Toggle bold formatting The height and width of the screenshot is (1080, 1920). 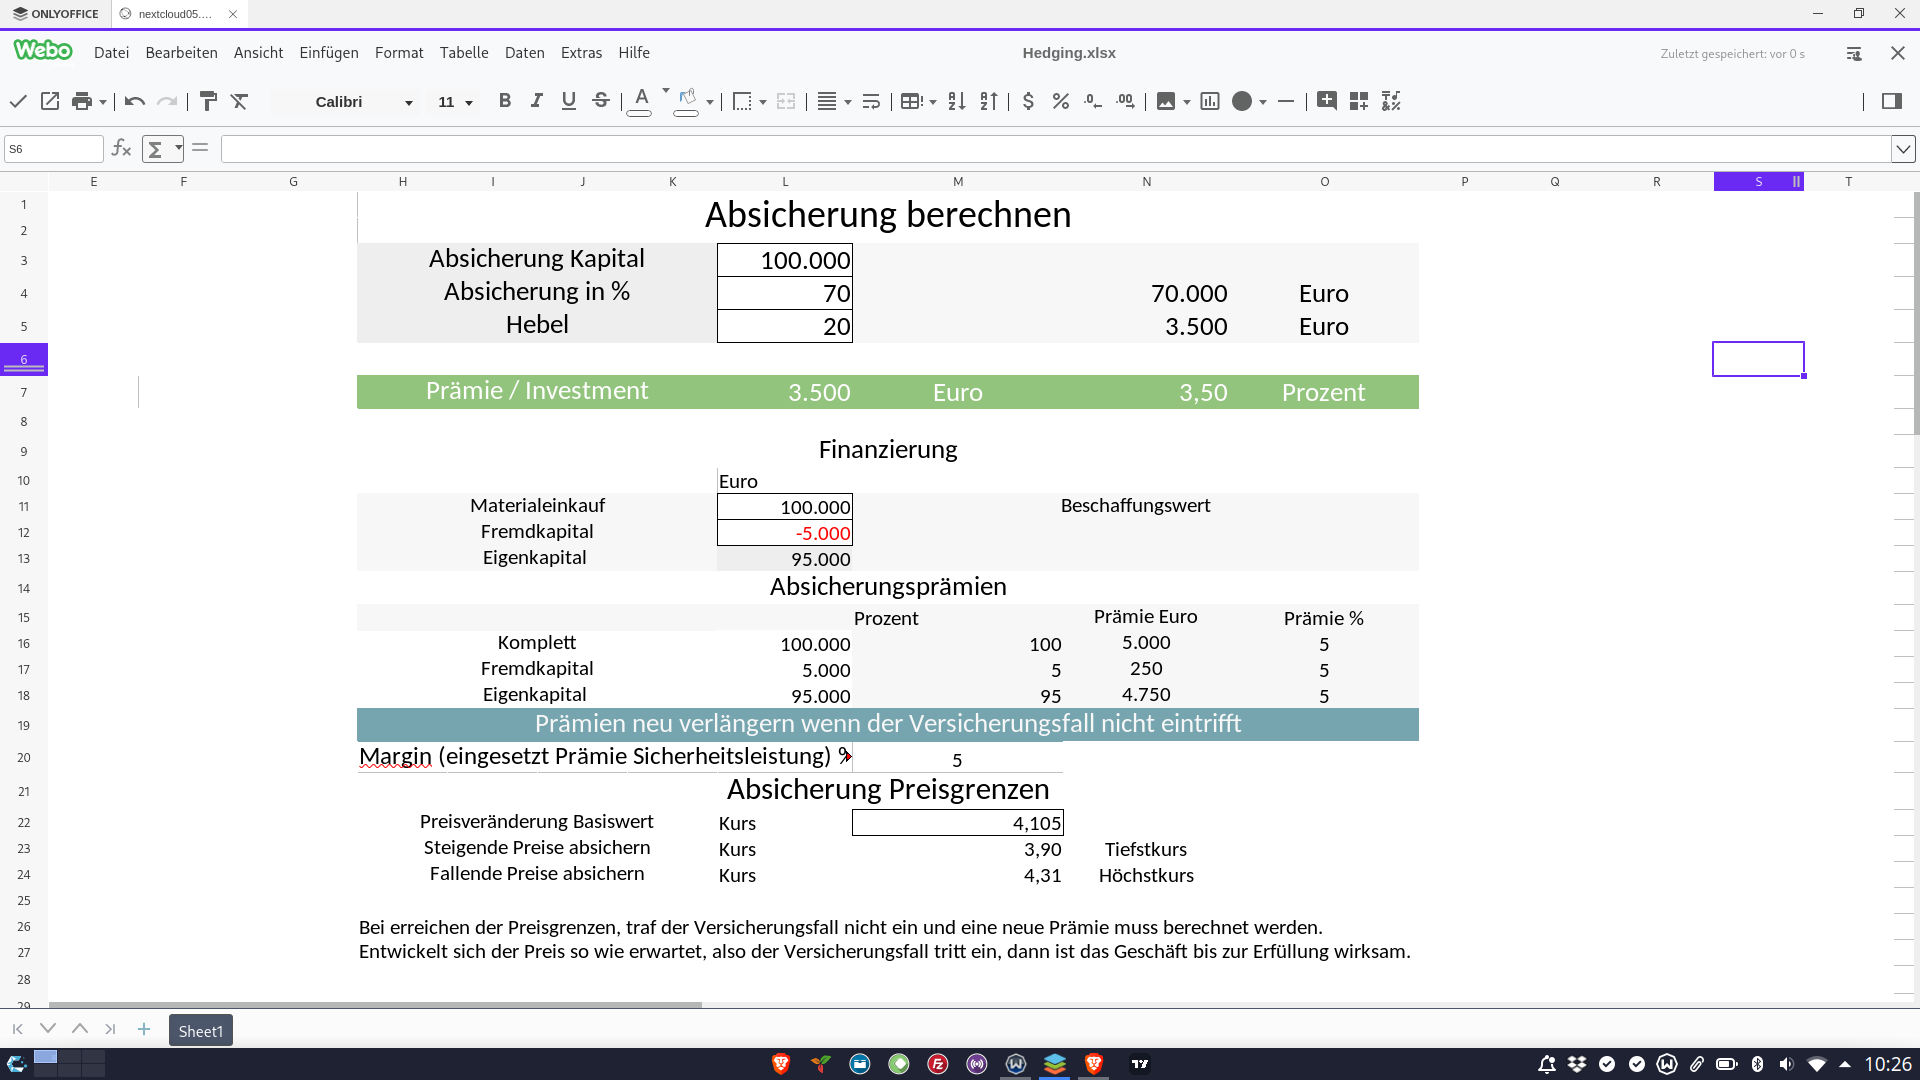pos(505,101)
